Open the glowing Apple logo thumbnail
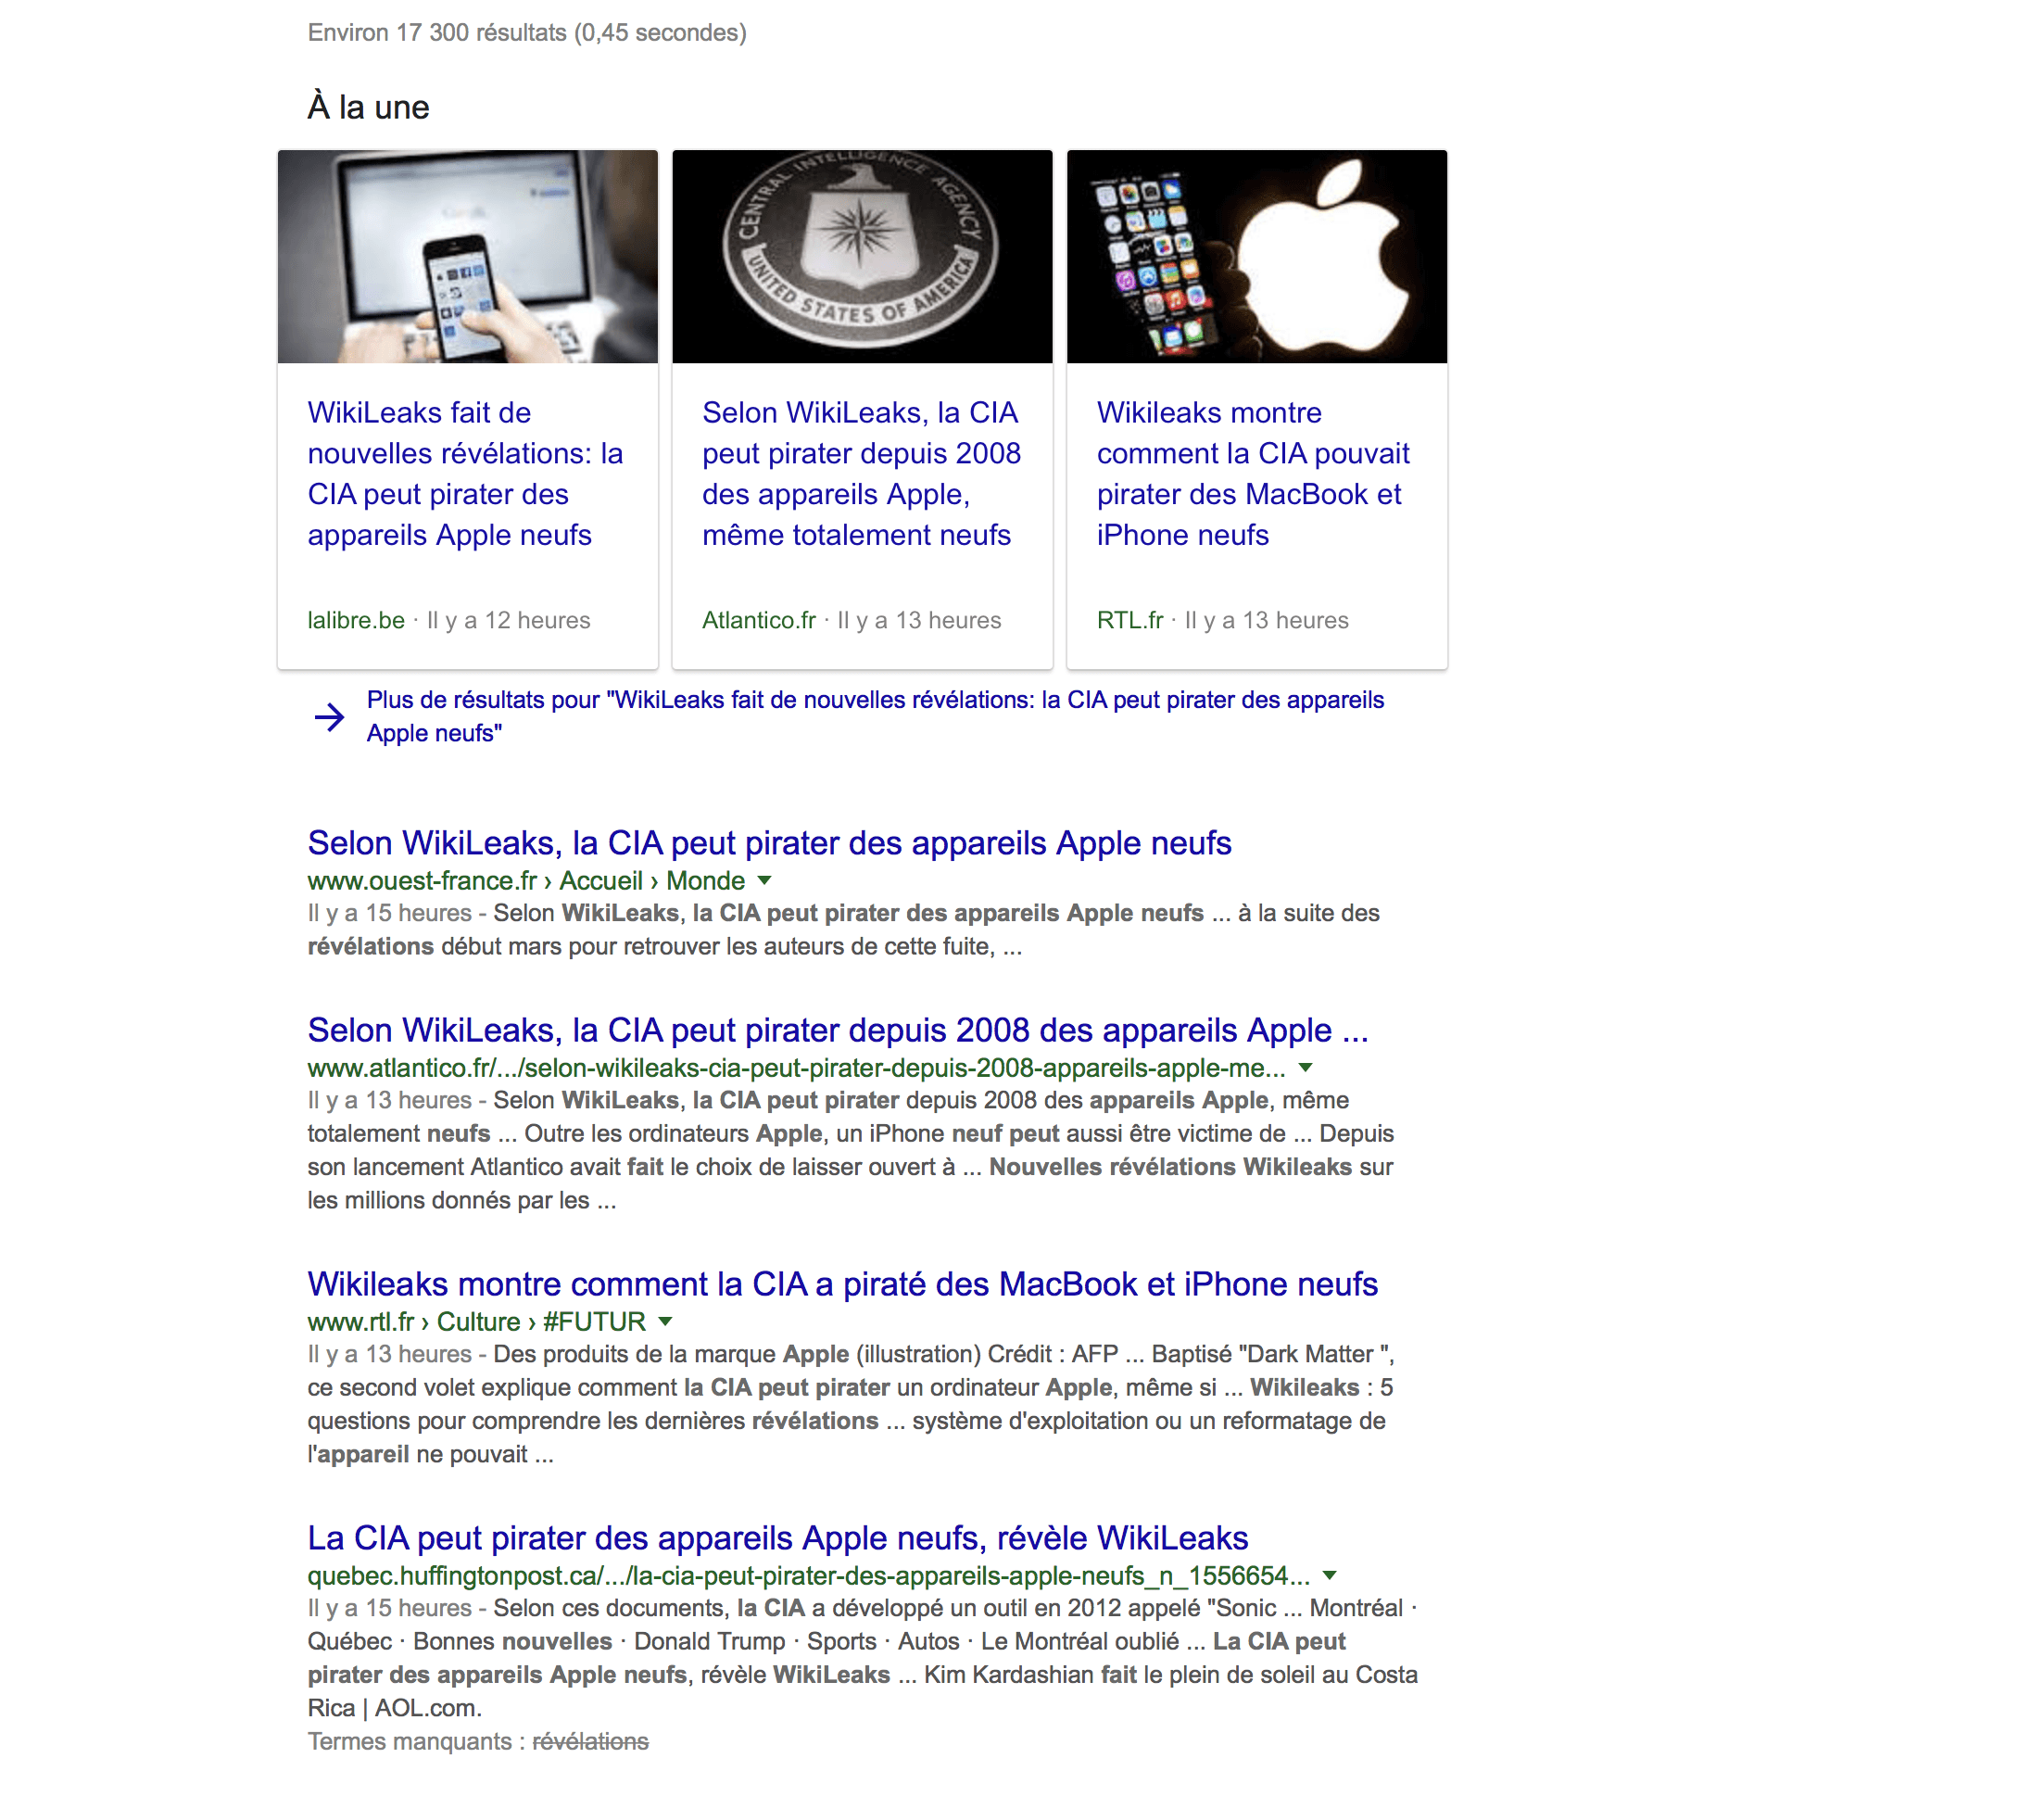 pos(1256,257)
